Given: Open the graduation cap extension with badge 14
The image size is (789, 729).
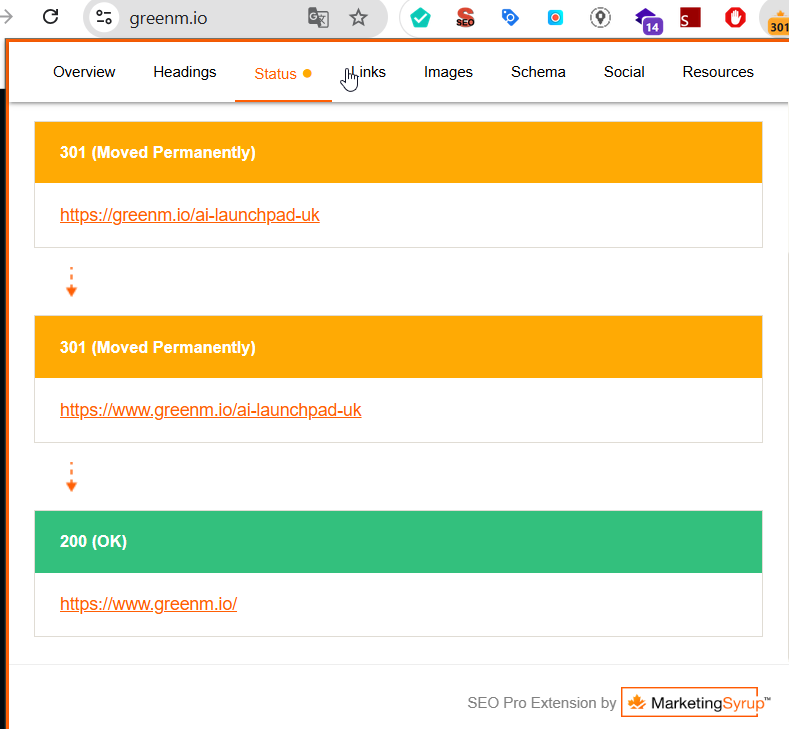Looking at the screenshot, I should coord(649,21).
